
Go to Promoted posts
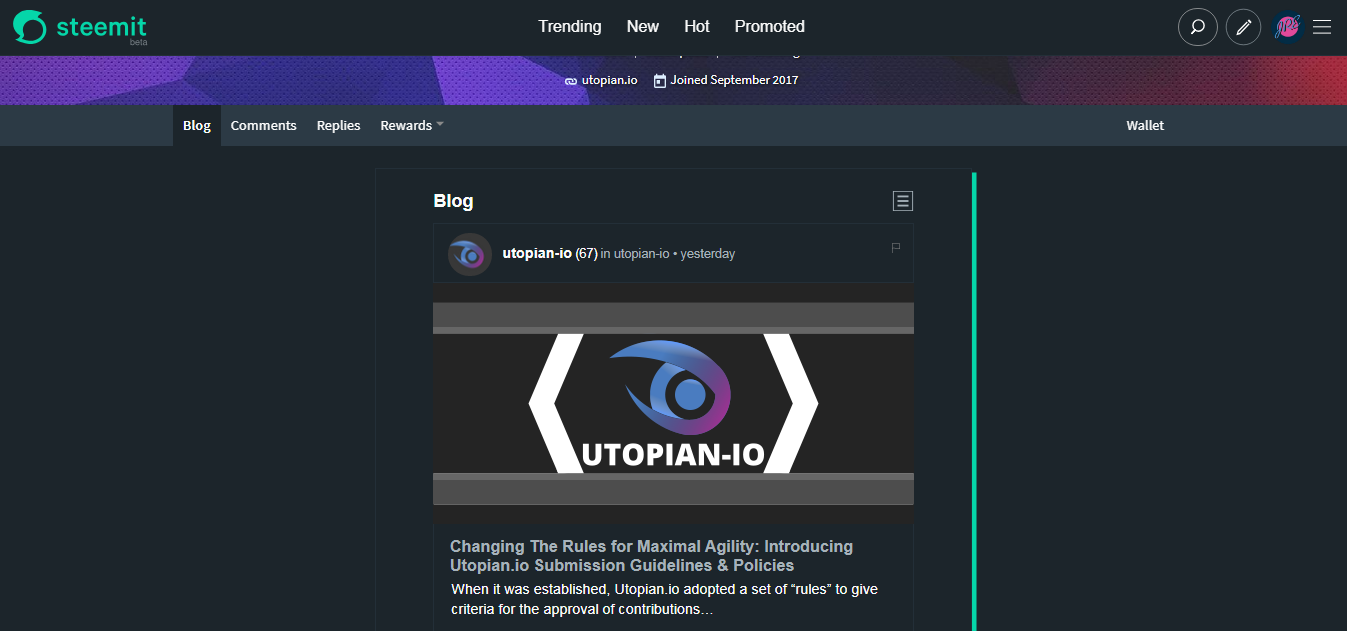coord(770,26)
